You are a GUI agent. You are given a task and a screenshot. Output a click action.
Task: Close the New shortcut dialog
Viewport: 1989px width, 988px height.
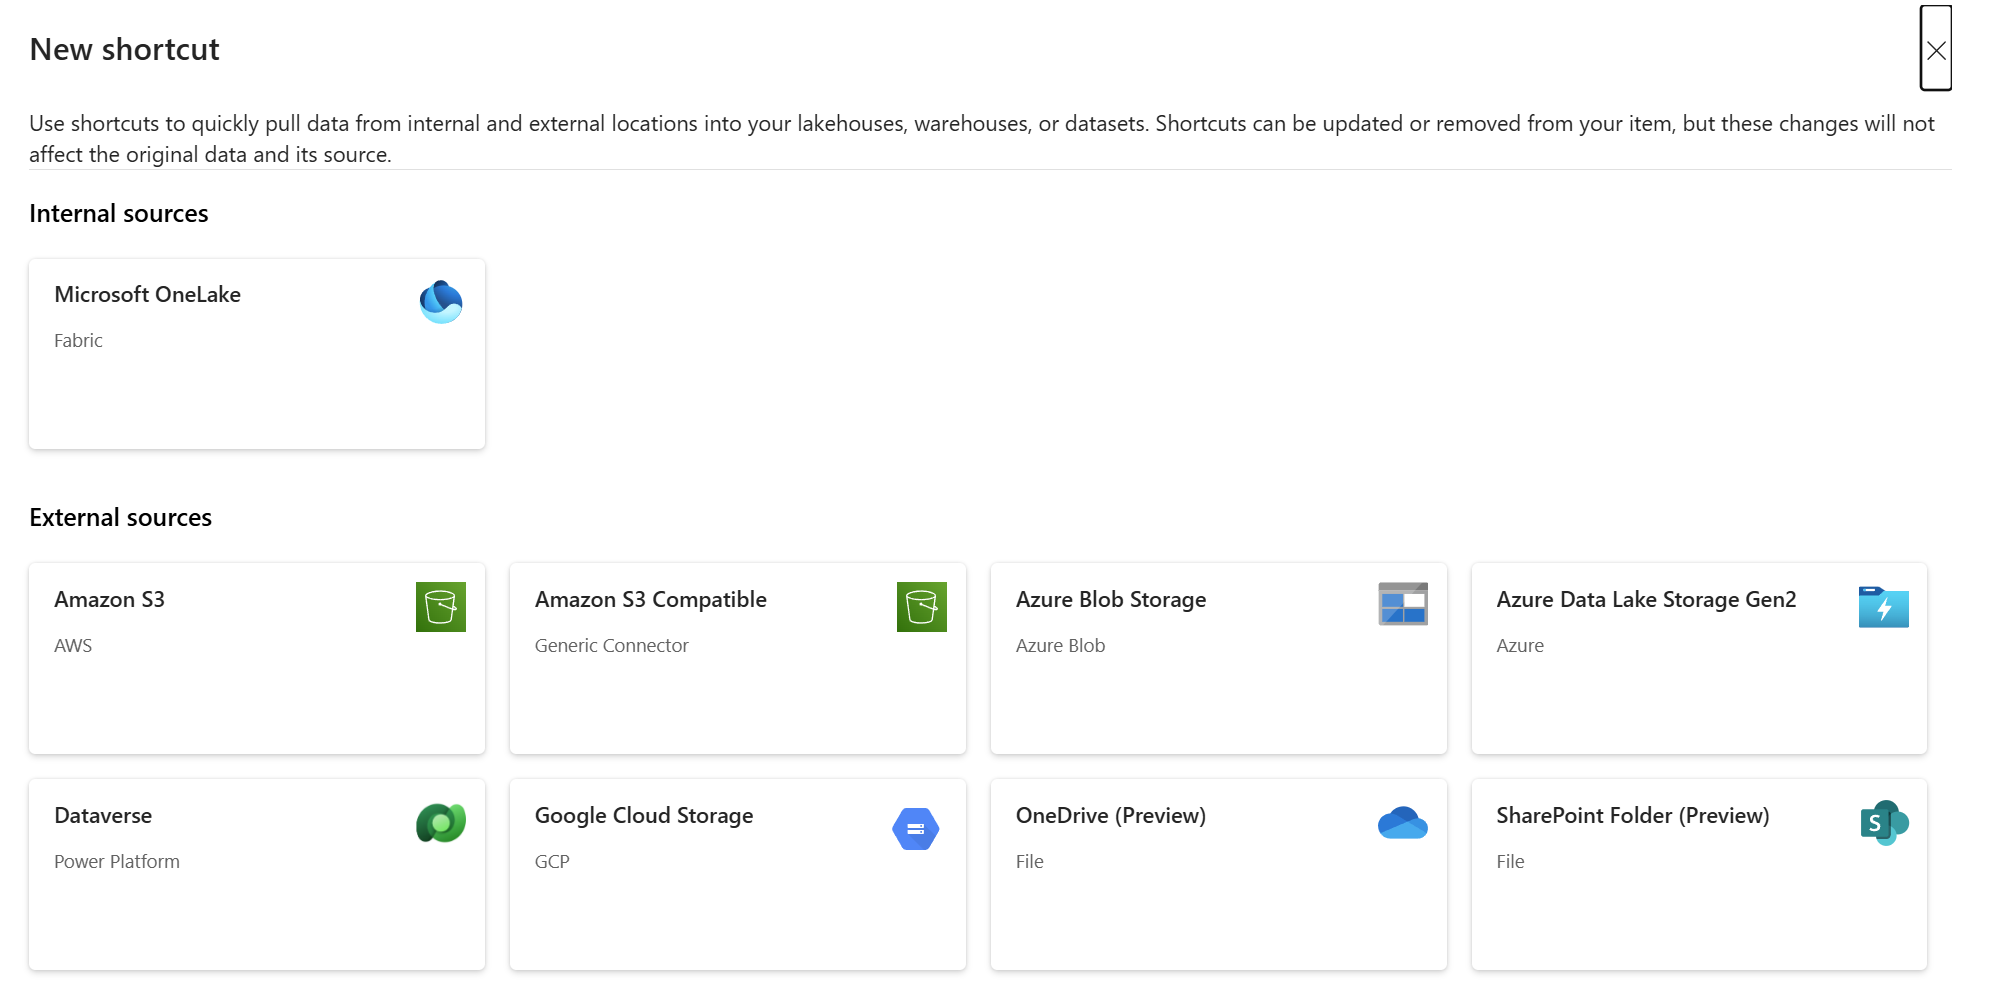(1935, 50)
